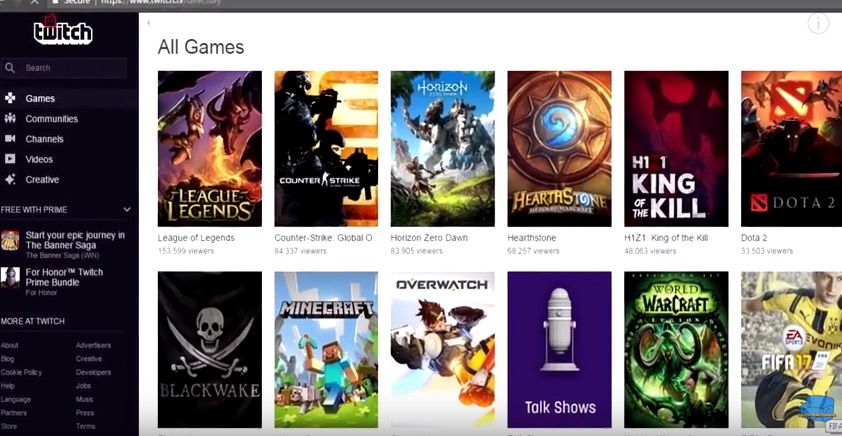
Task: Open Channels in sidebar
Action: pos(45,139)
